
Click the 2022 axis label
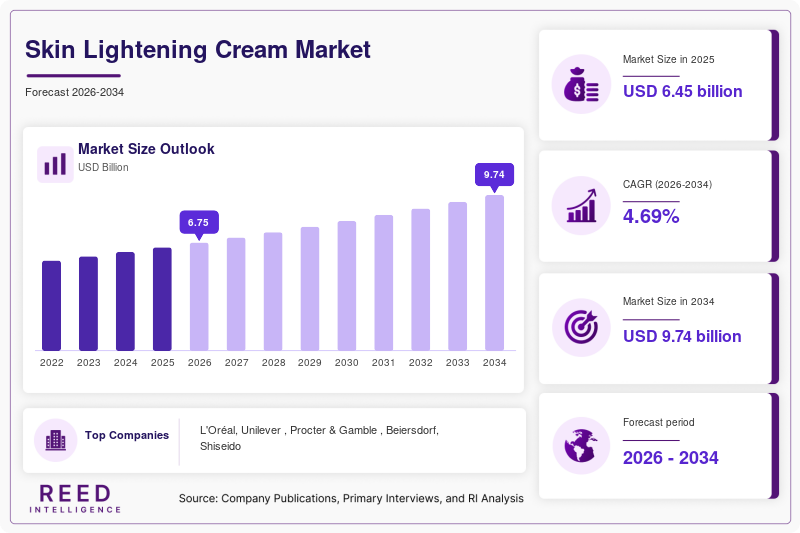tap(52, 363)
